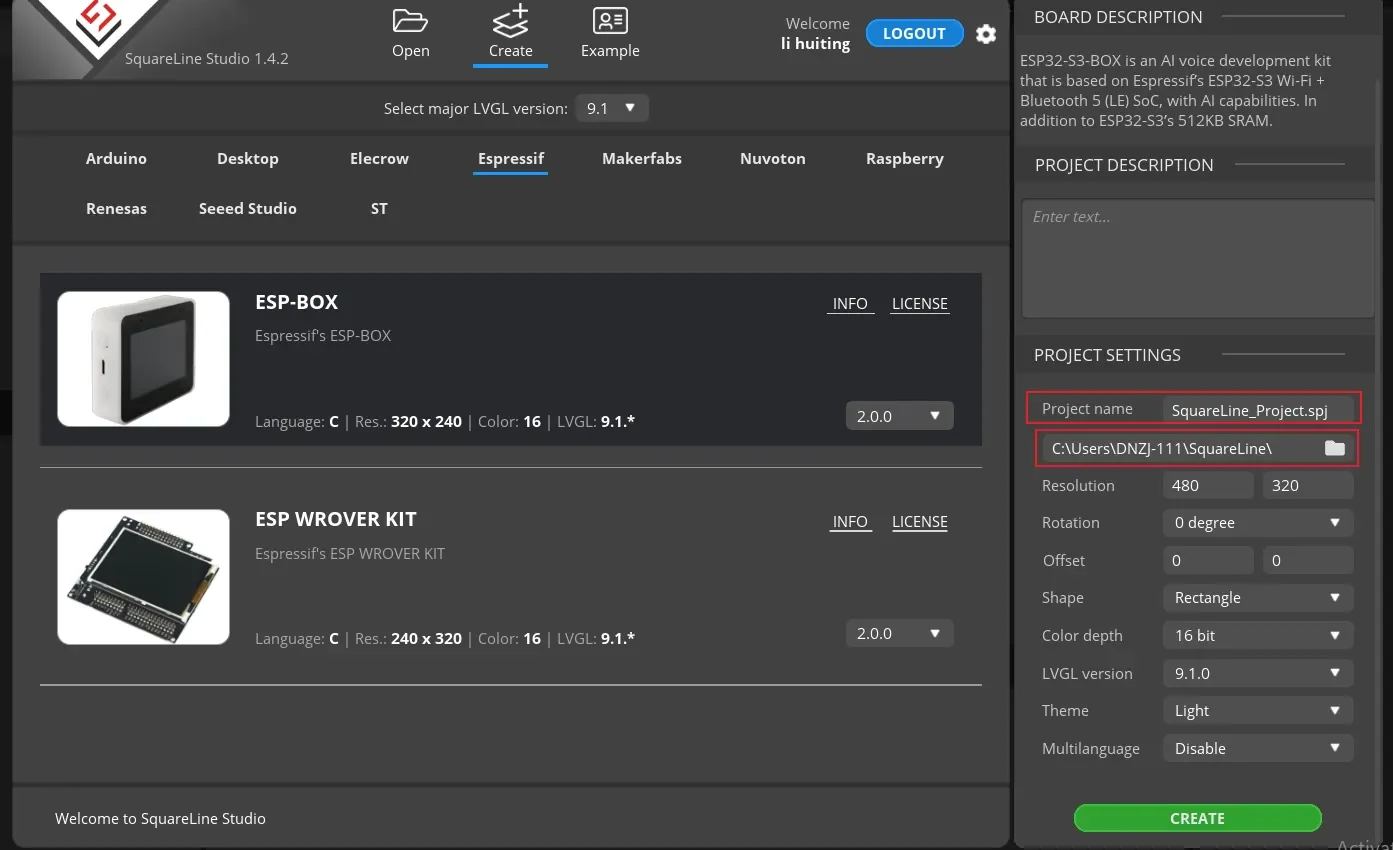Open the ESP-BOX LICENSE link

point(919,304)
